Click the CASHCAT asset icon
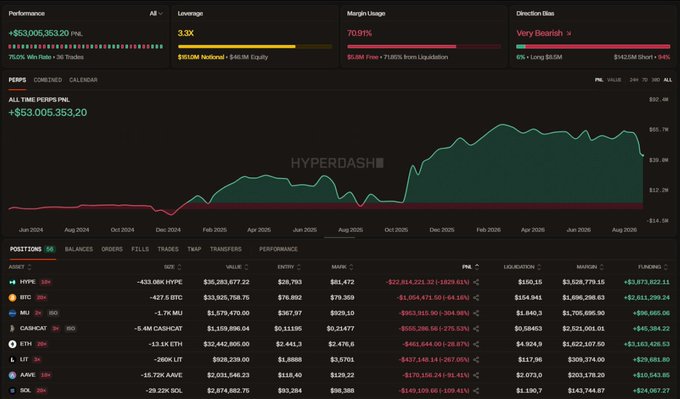Viewport: 680px width, 399px height. pyautogui.click(x=12, y=329)
